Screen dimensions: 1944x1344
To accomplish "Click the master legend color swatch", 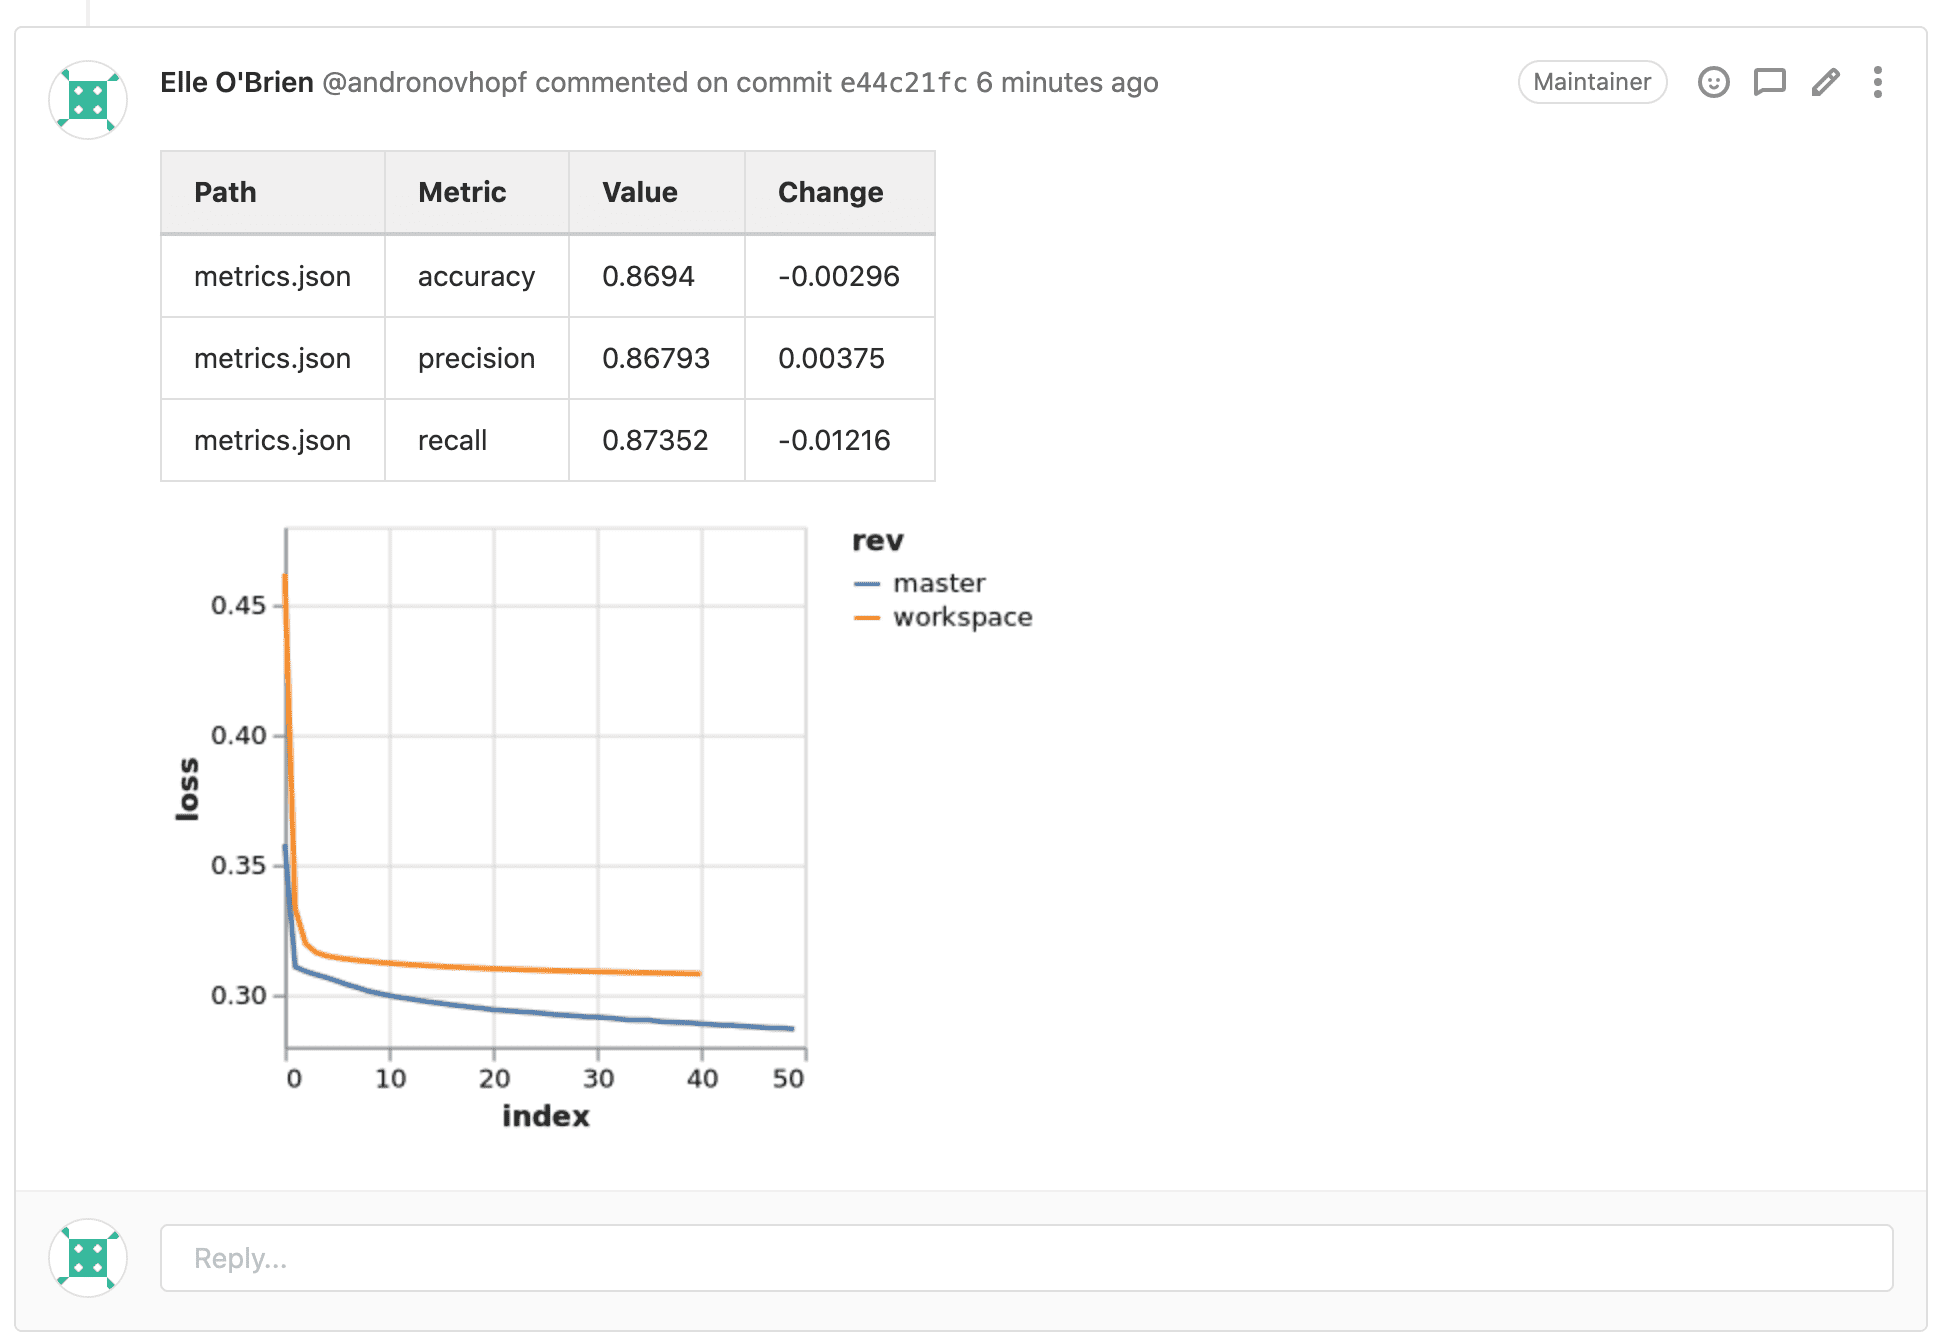I will (x=866, y=584).
